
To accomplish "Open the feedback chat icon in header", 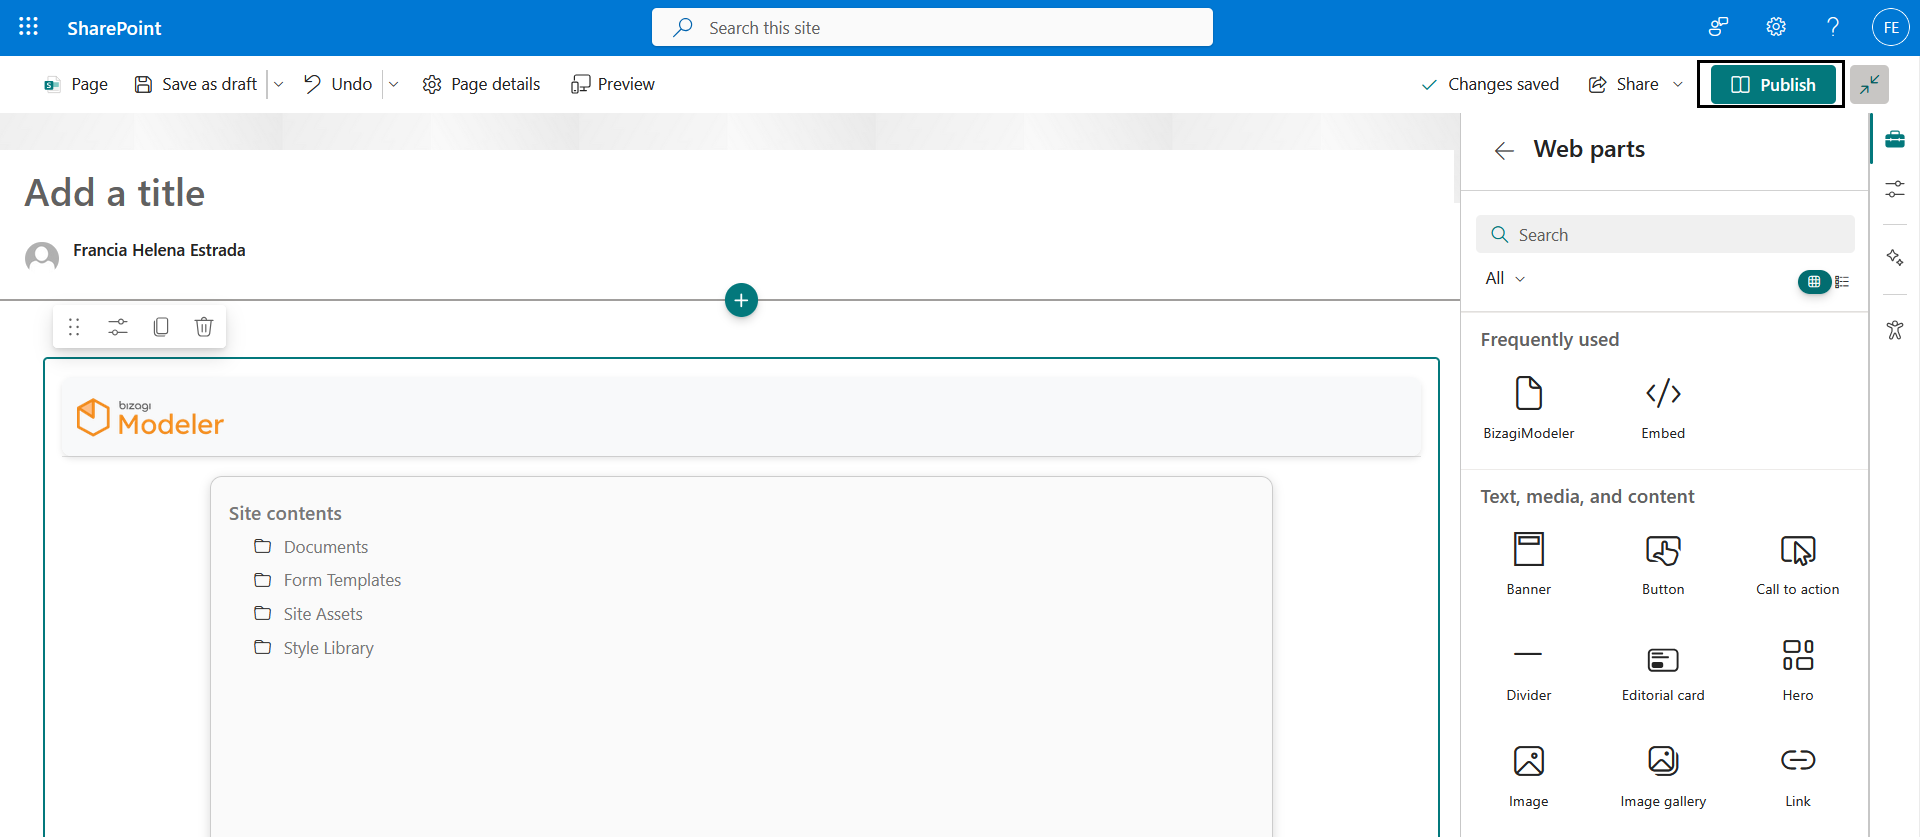I will [x=1718, y=27].
